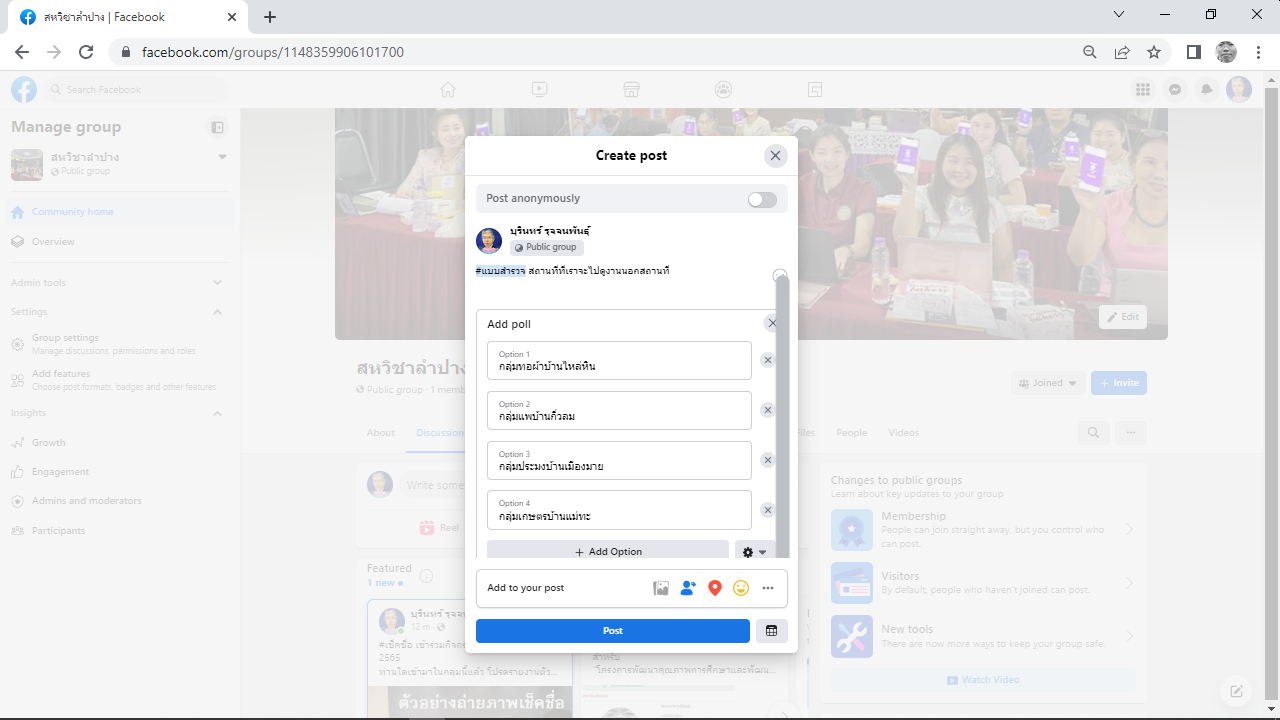The width and height of the screenshot is (1280, 720).
Task: Open the notifications bell
Action: (x=1207, y=90)
